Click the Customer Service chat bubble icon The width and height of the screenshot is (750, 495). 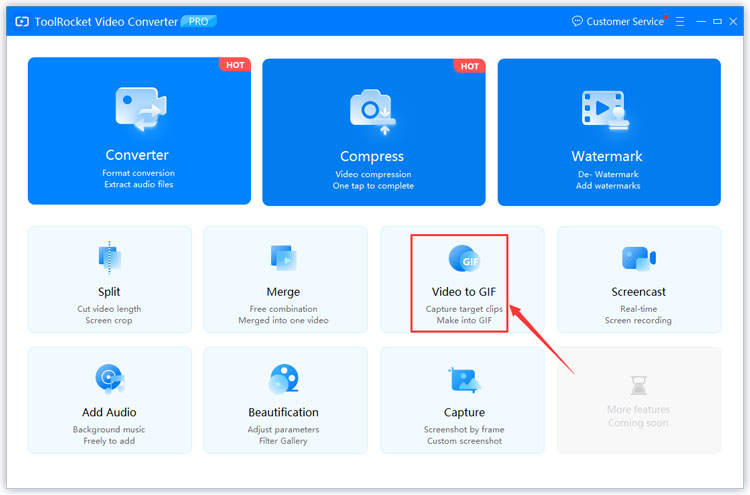577,21
